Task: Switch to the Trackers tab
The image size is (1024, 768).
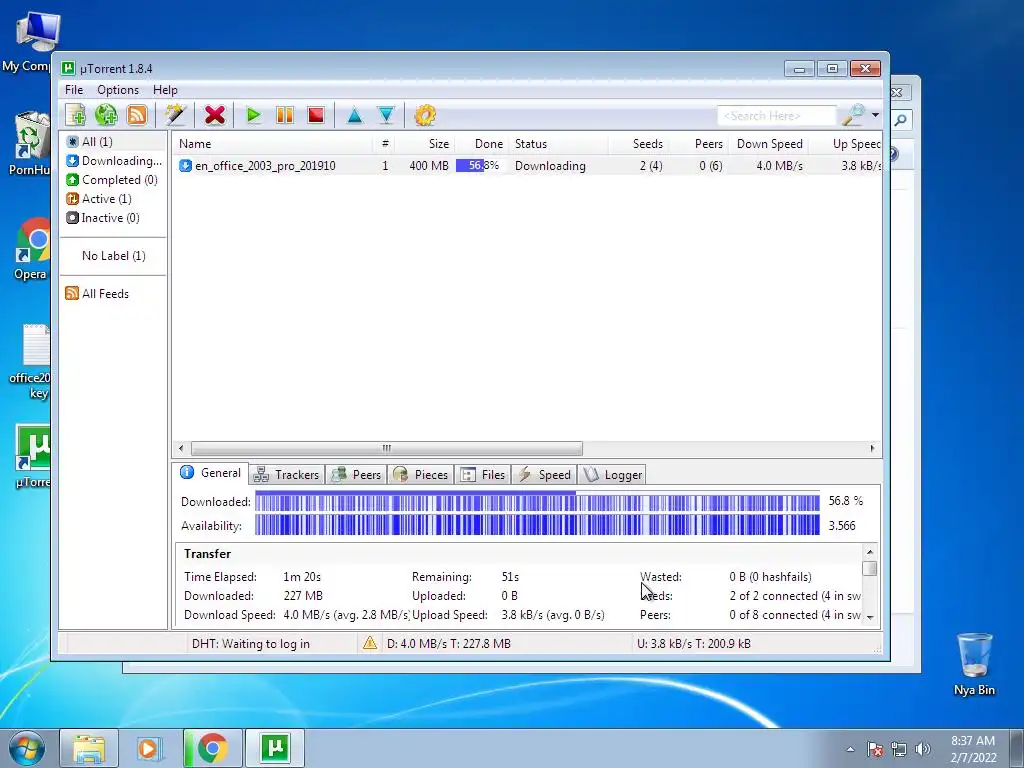Action: [x=286, y=475]
